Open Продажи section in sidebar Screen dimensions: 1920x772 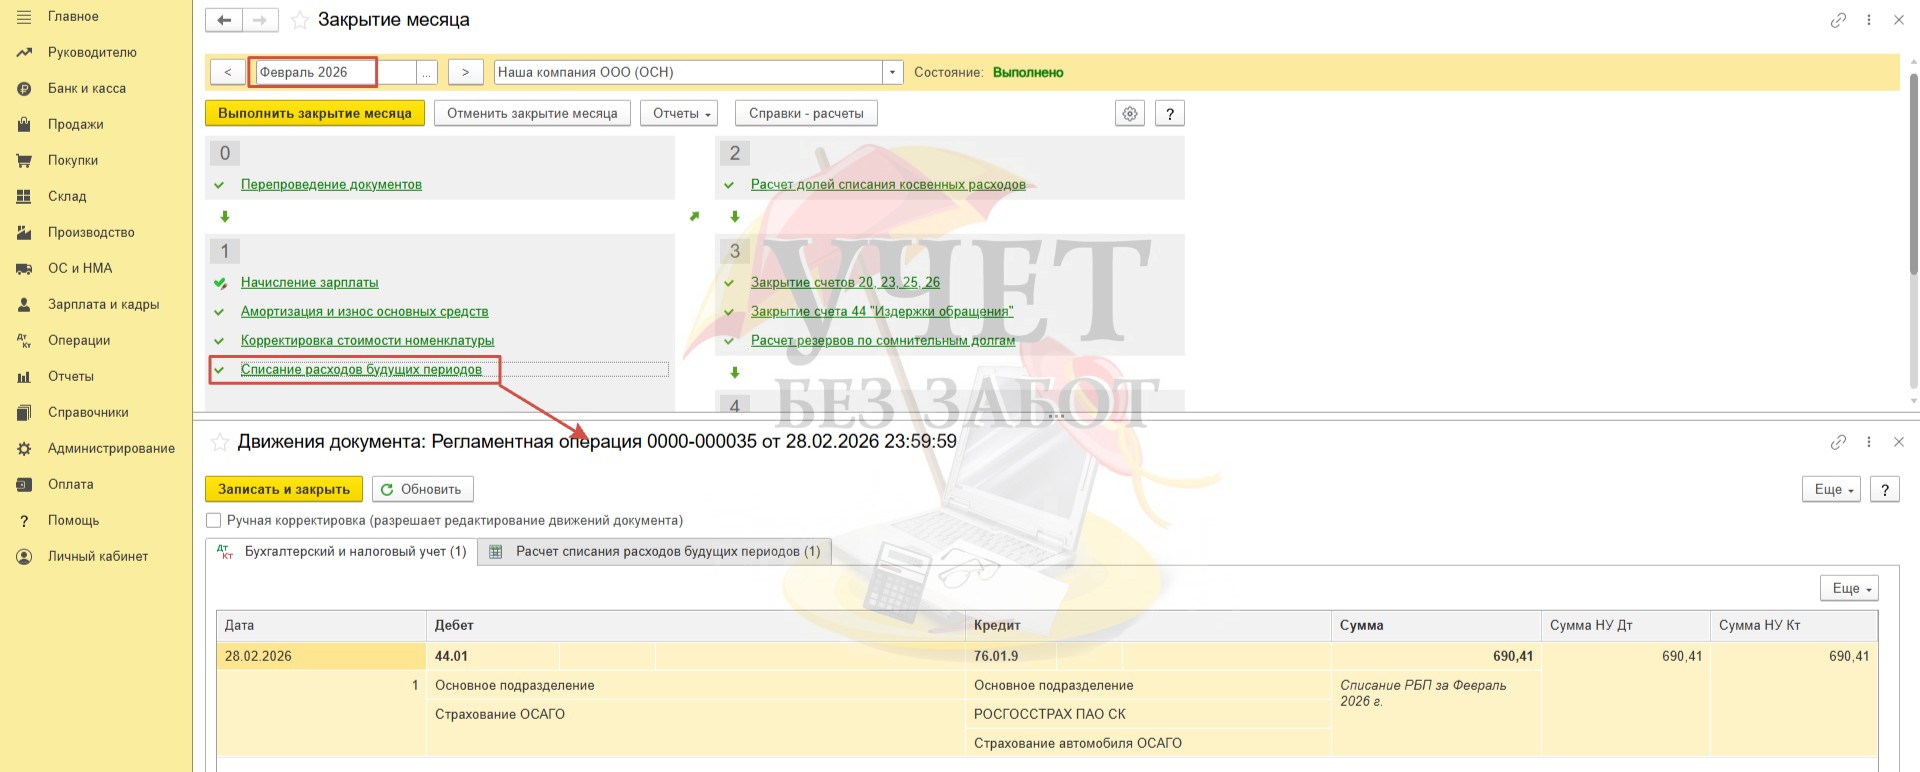pyautogui.click(x=76, y=124)
